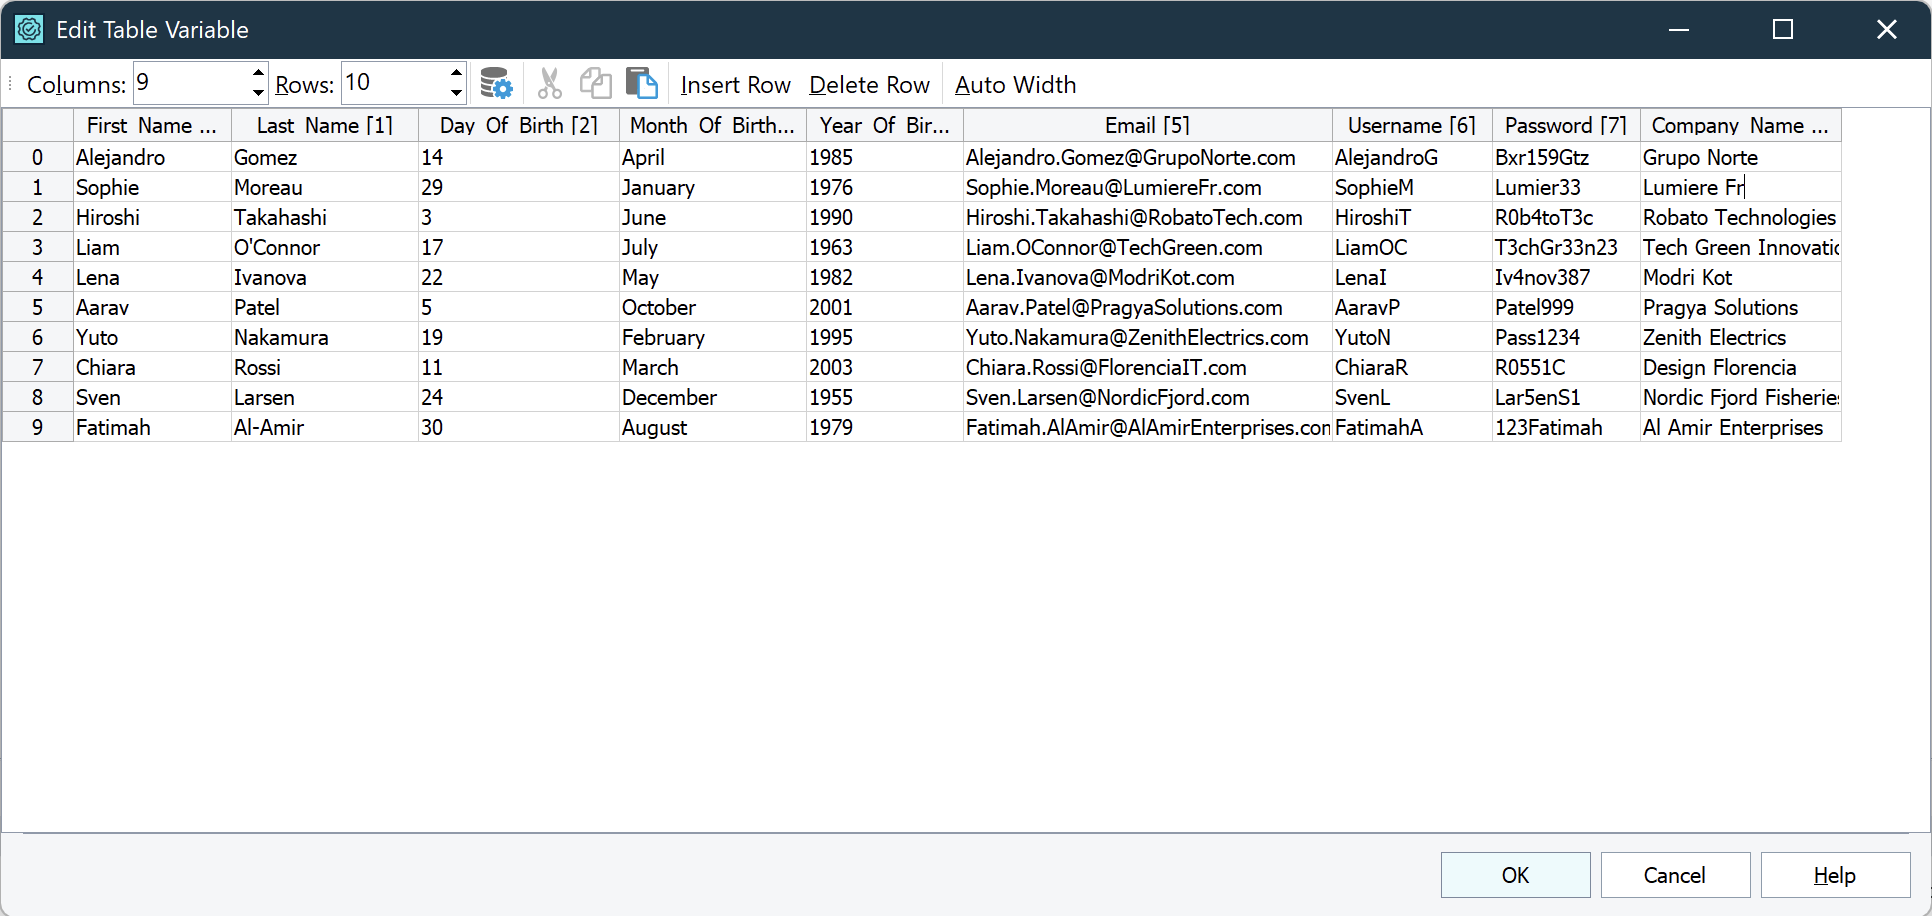Select the Email [5] column header
Screen dimensions: 1932x916
click(x=1146, y=125)
